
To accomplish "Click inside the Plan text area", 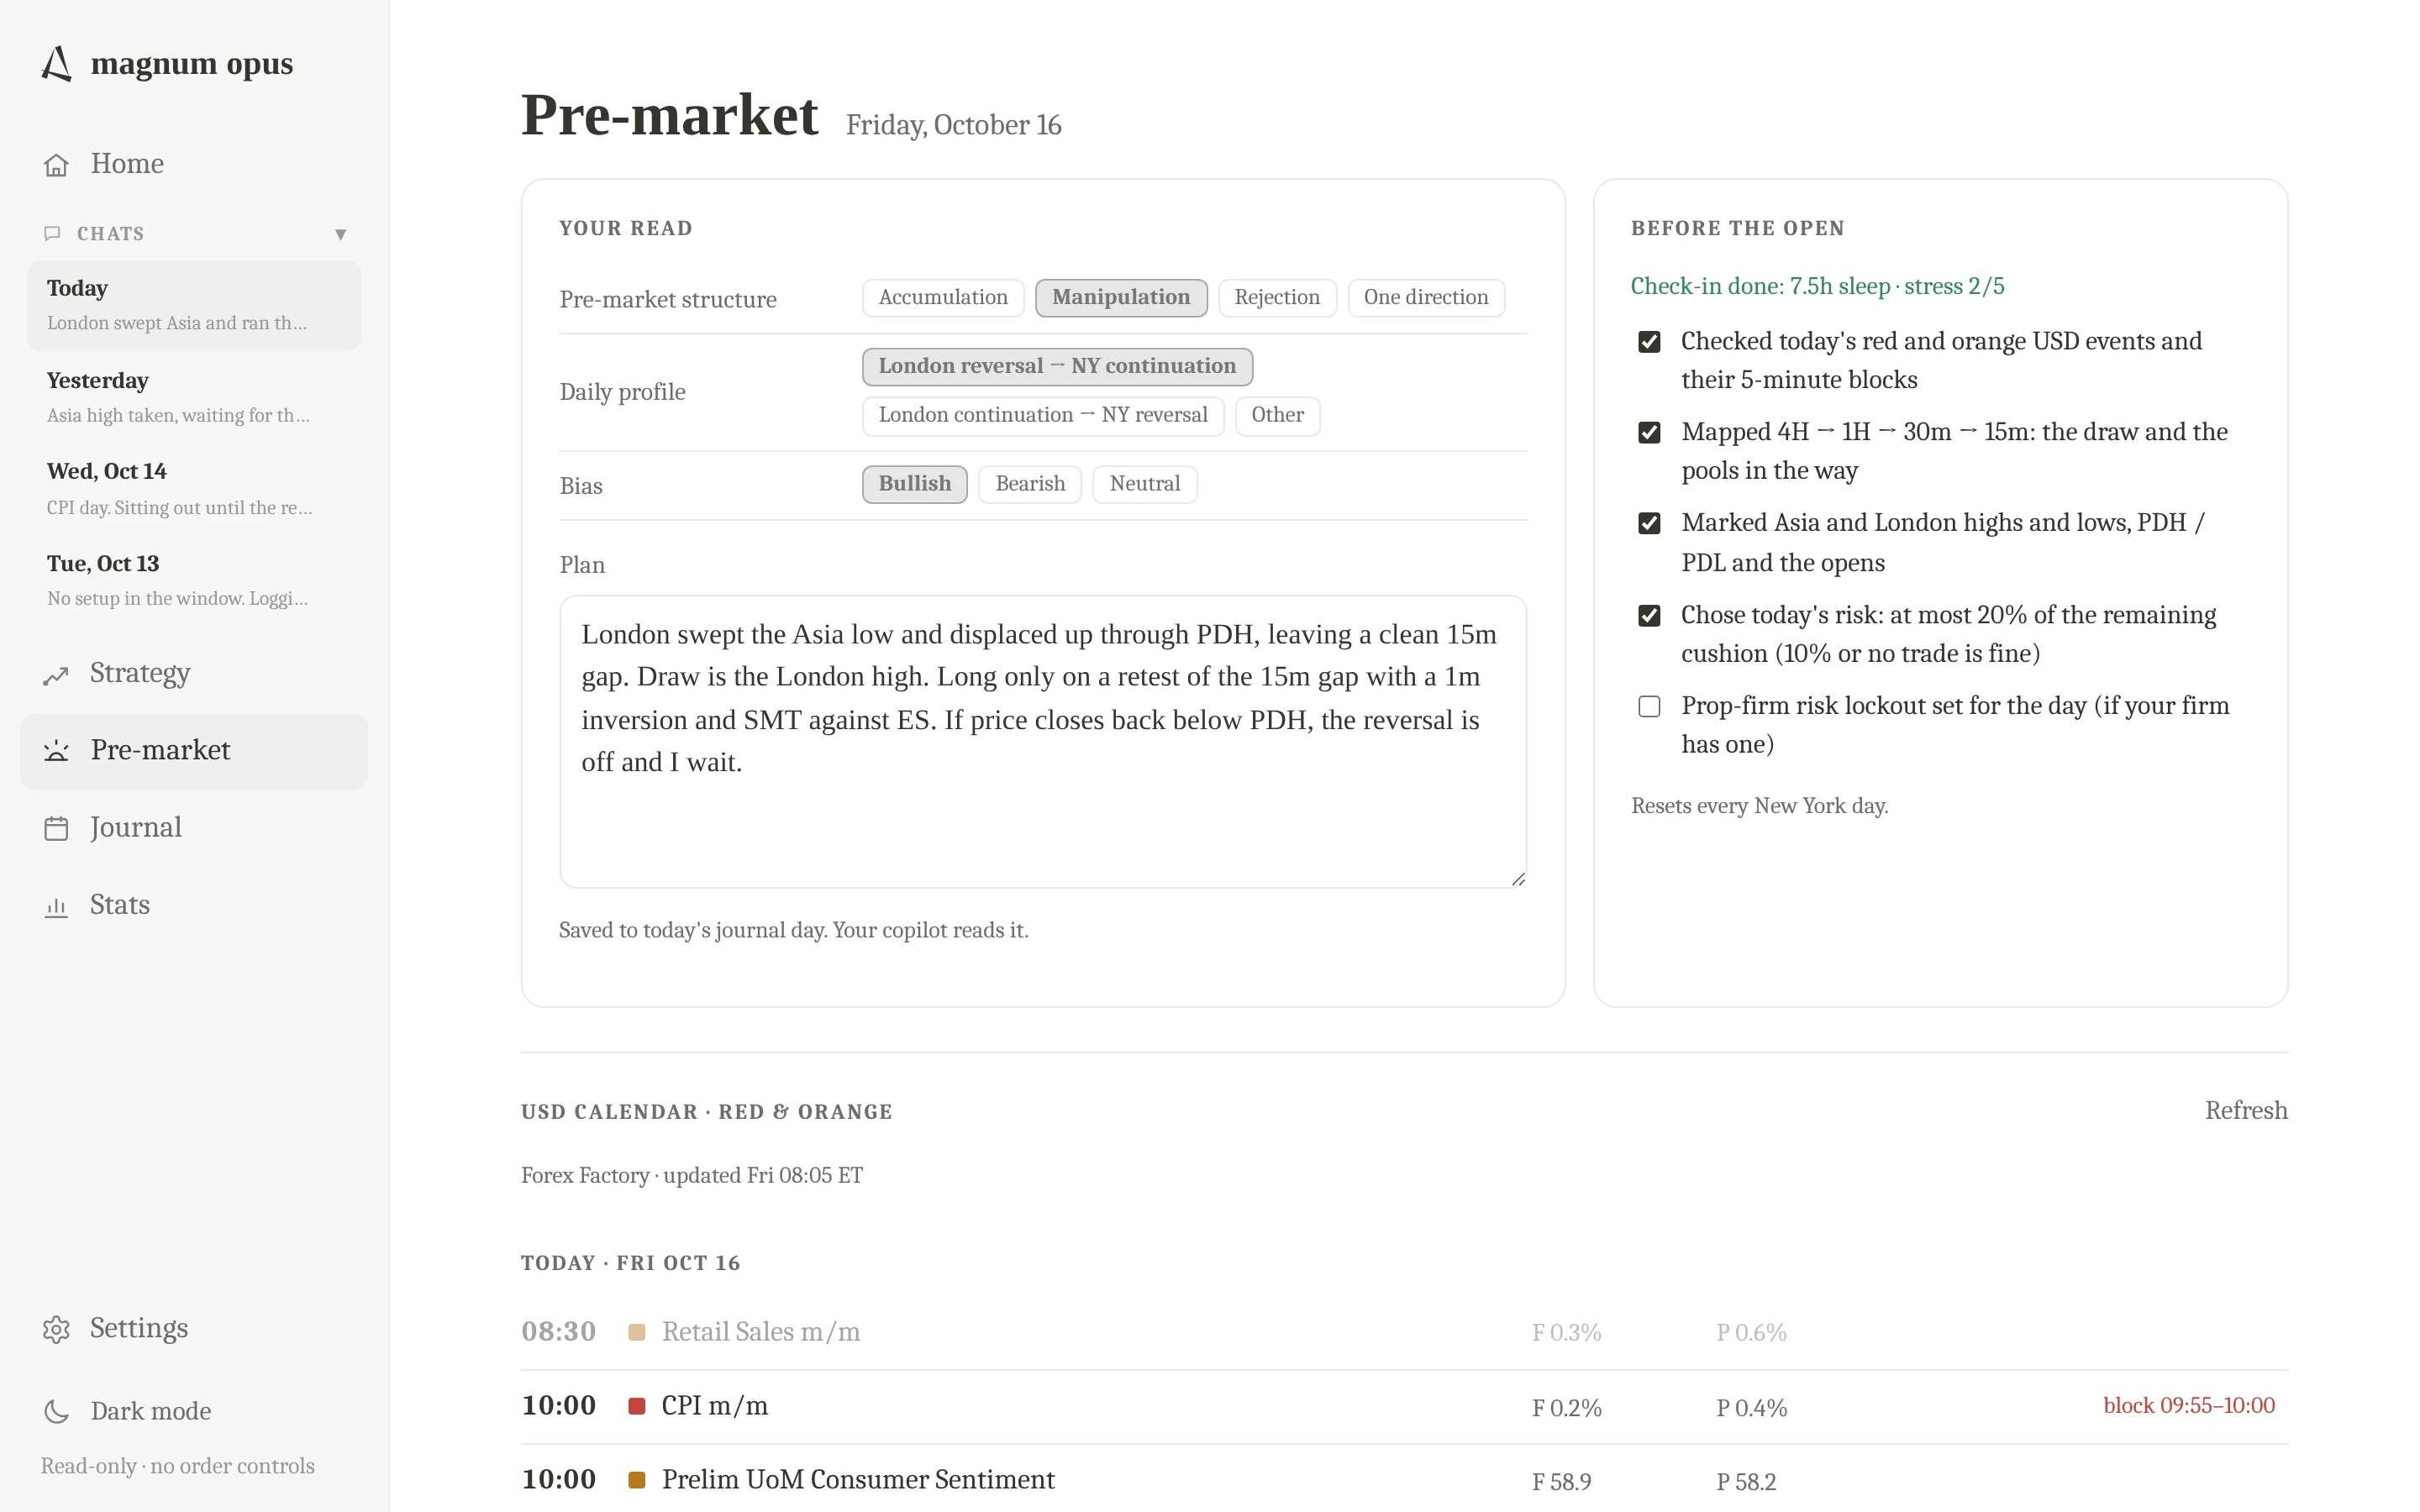I will tap(1043, 741).
